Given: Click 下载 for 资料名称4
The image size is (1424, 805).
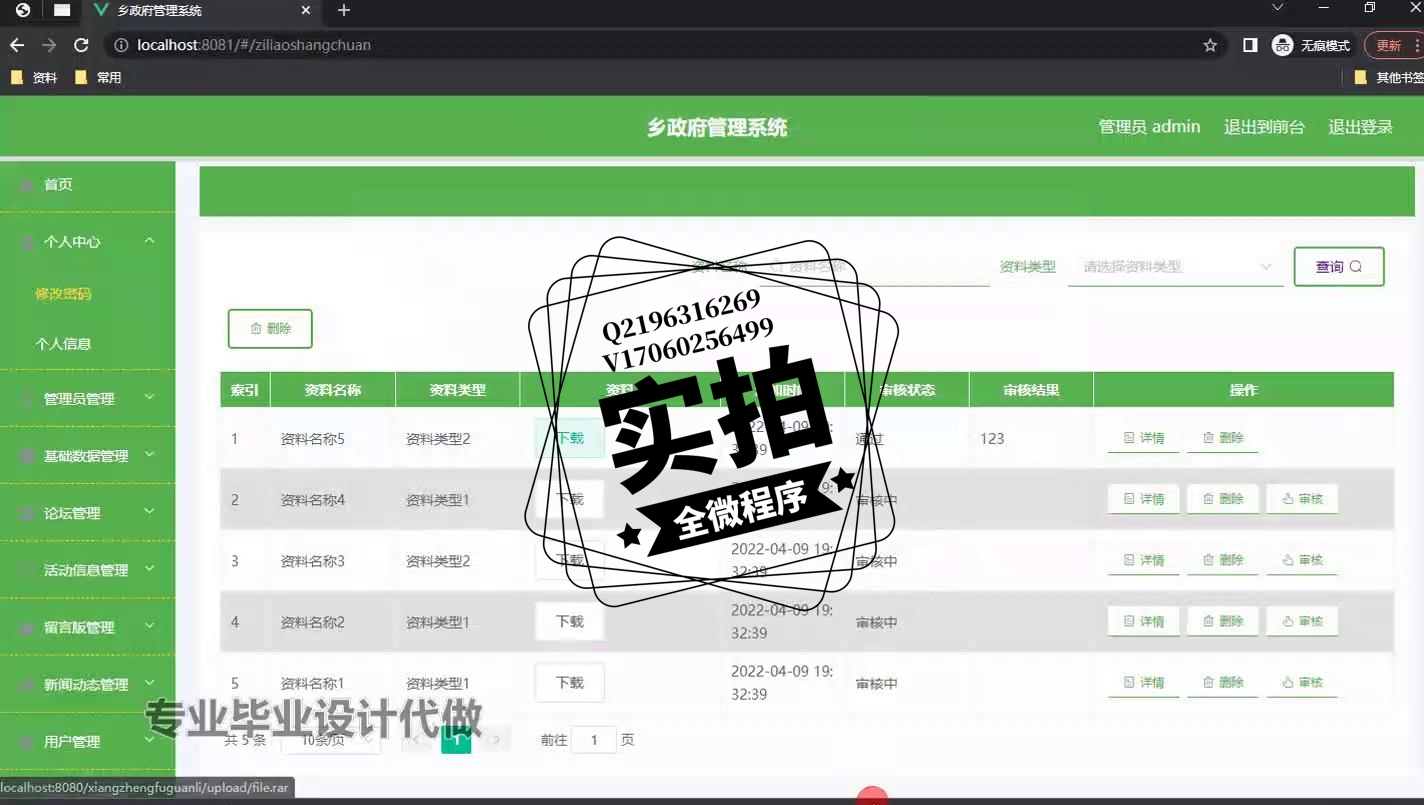Looking at the screenshot, I should tap(570, 499).
